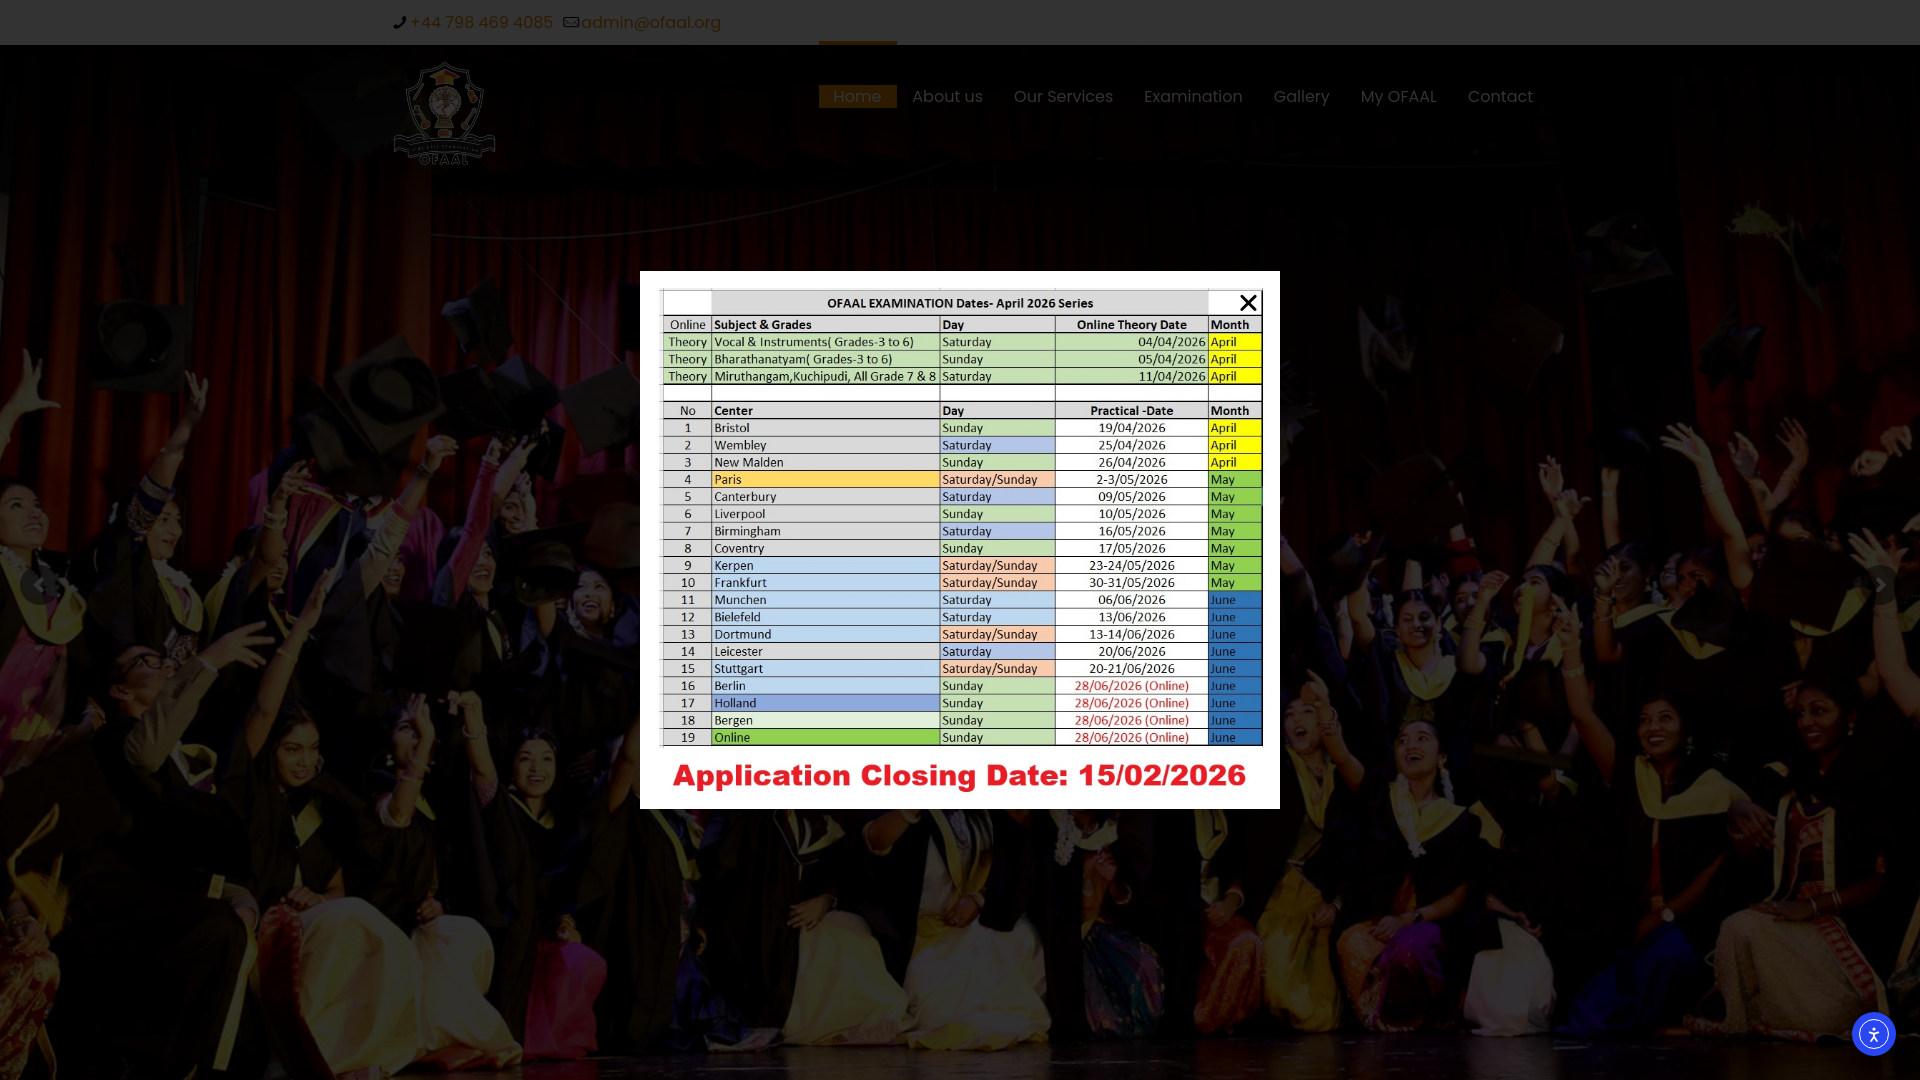
Task: Click the '04/04/2026' theory date
Action: 1171,342
